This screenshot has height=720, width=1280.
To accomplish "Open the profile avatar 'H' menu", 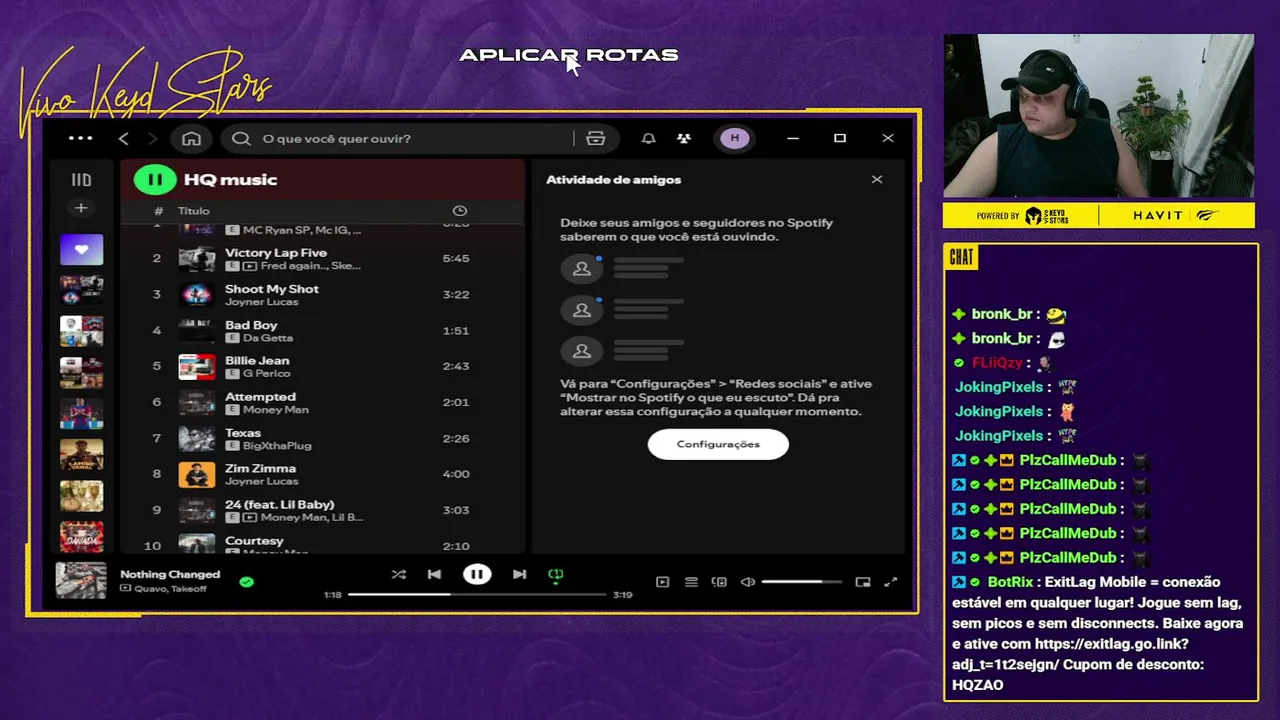I will [x=735, y=138].
